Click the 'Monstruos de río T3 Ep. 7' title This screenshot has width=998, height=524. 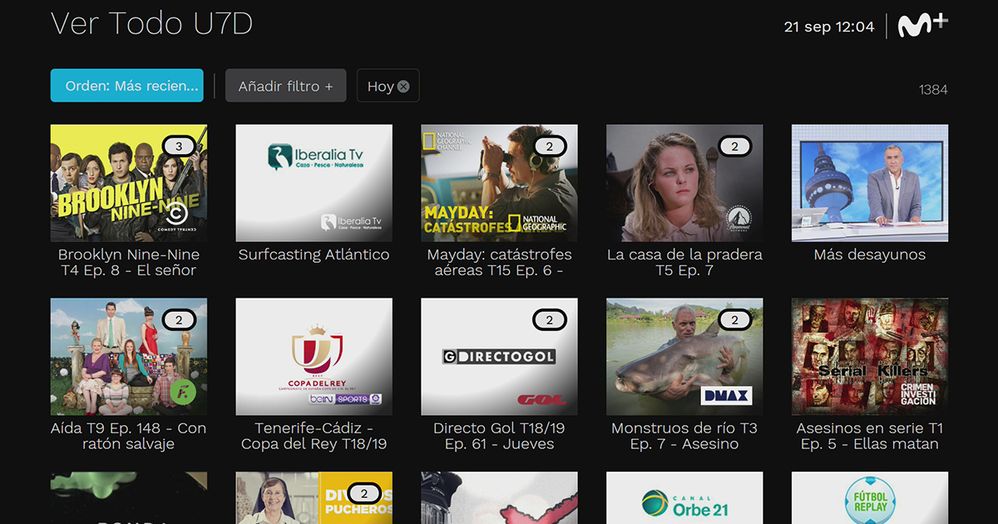684,436
